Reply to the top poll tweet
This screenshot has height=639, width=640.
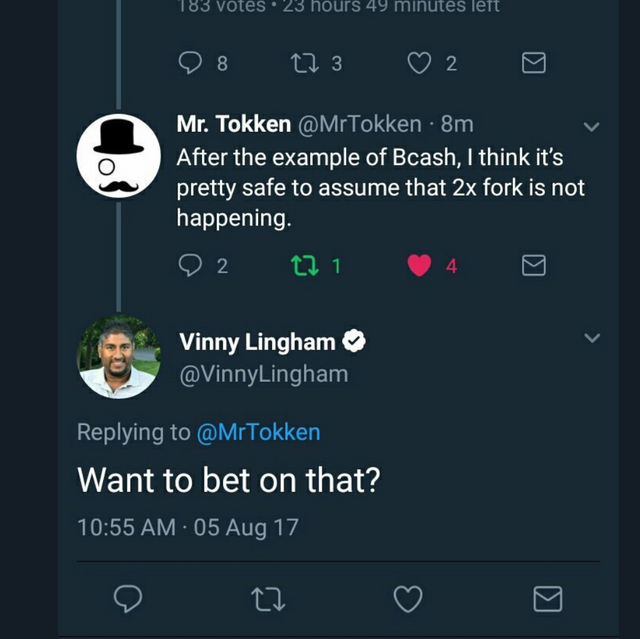(190, 63)
